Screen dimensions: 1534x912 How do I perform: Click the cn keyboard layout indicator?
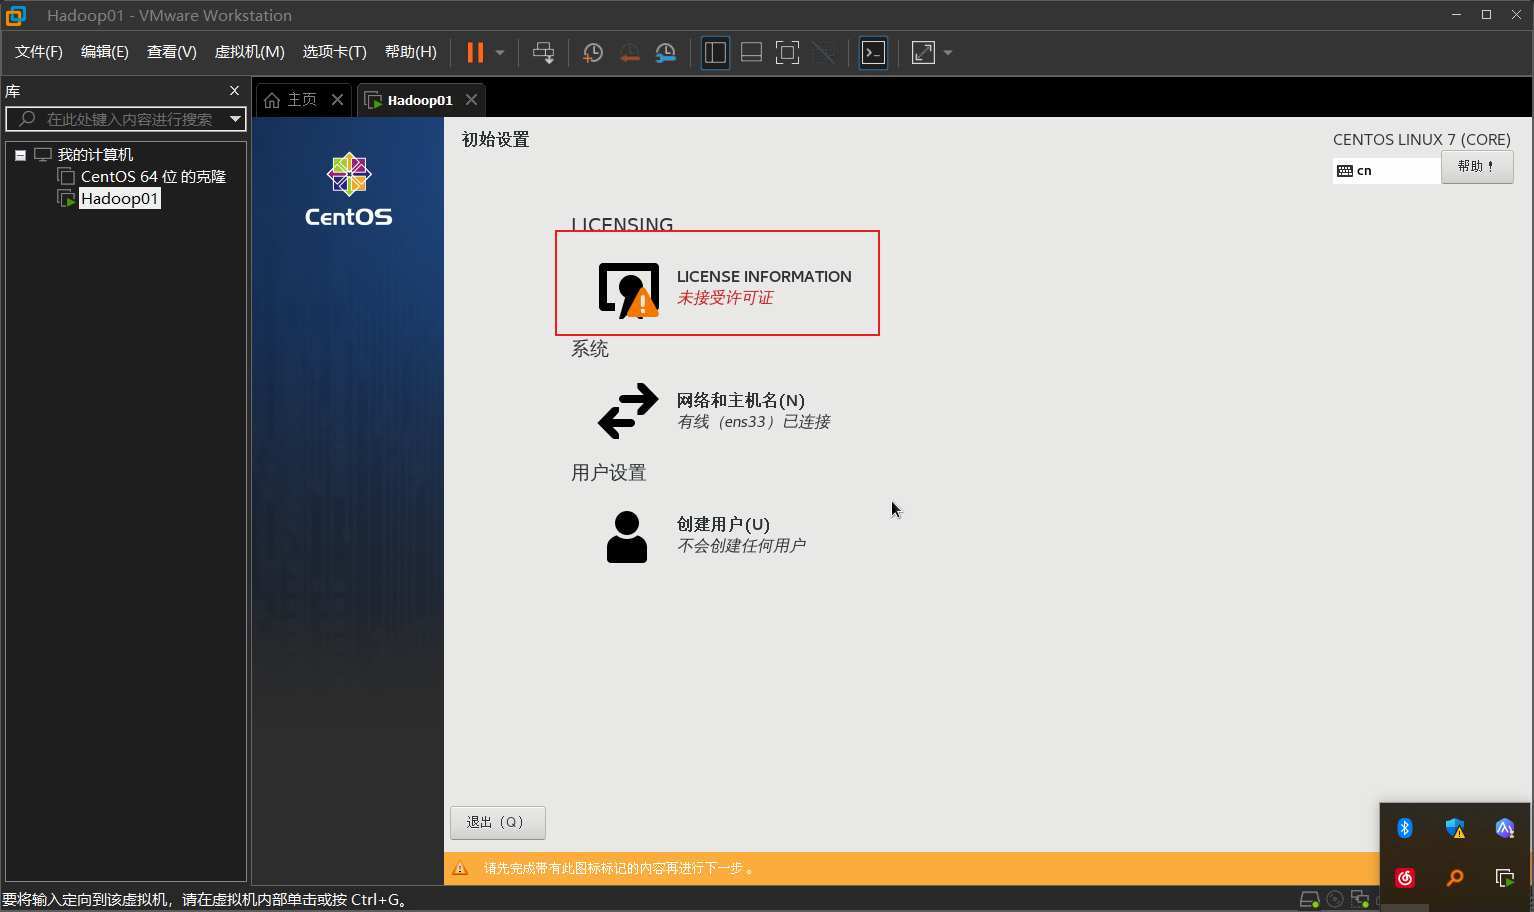click(1386, 171)
